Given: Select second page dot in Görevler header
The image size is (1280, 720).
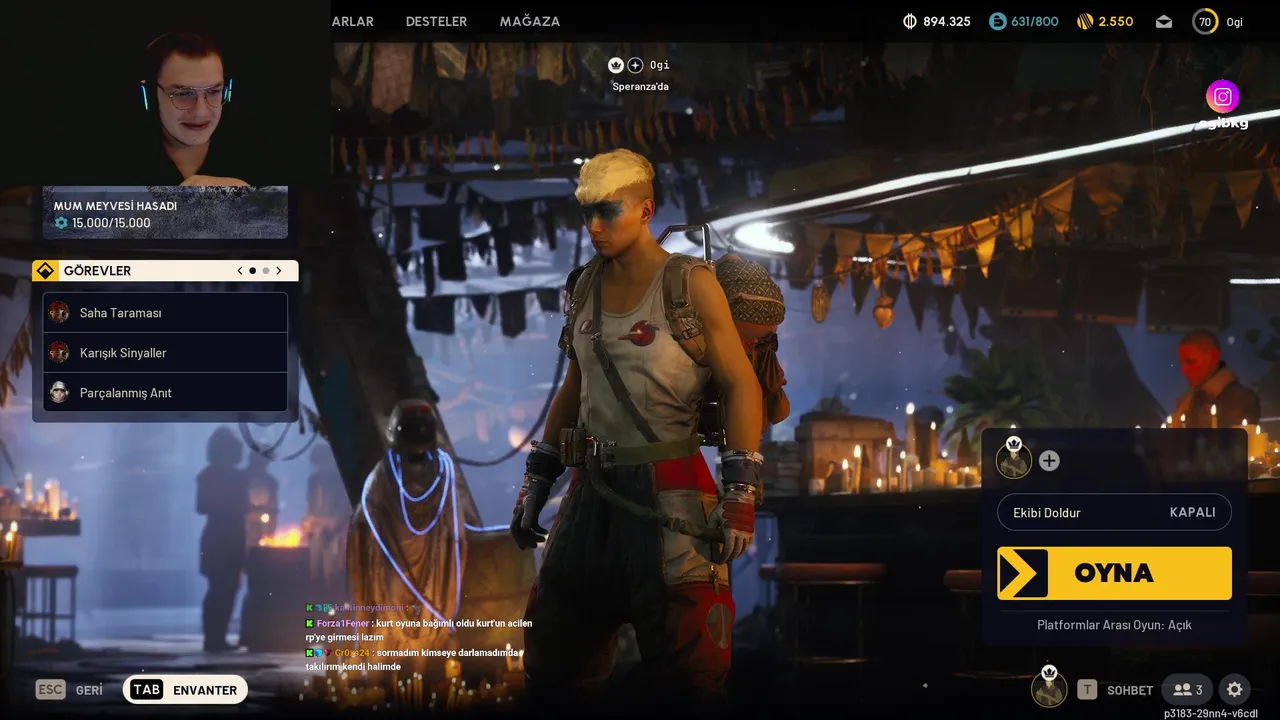Looking at the screenshot, I should tap(266, 271).
